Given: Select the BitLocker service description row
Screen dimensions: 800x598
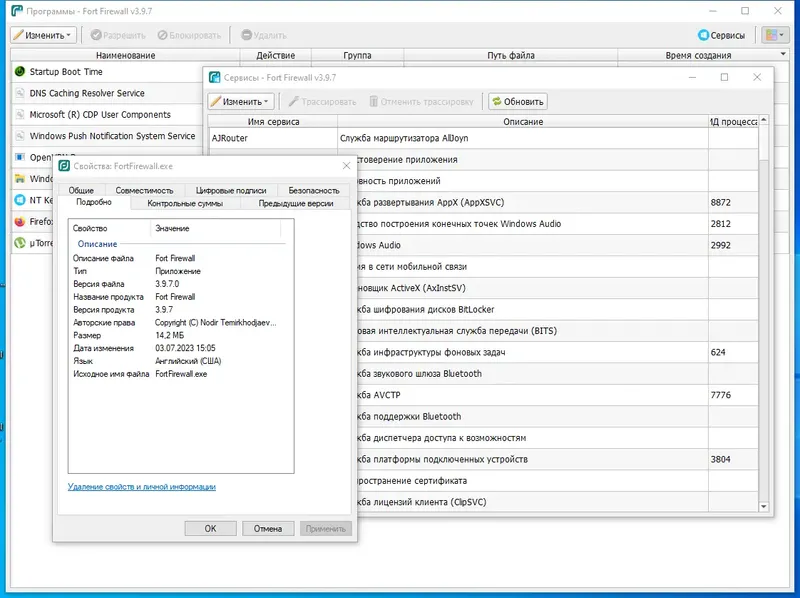Looking at the screenshot, I should (x=533, y=309).
